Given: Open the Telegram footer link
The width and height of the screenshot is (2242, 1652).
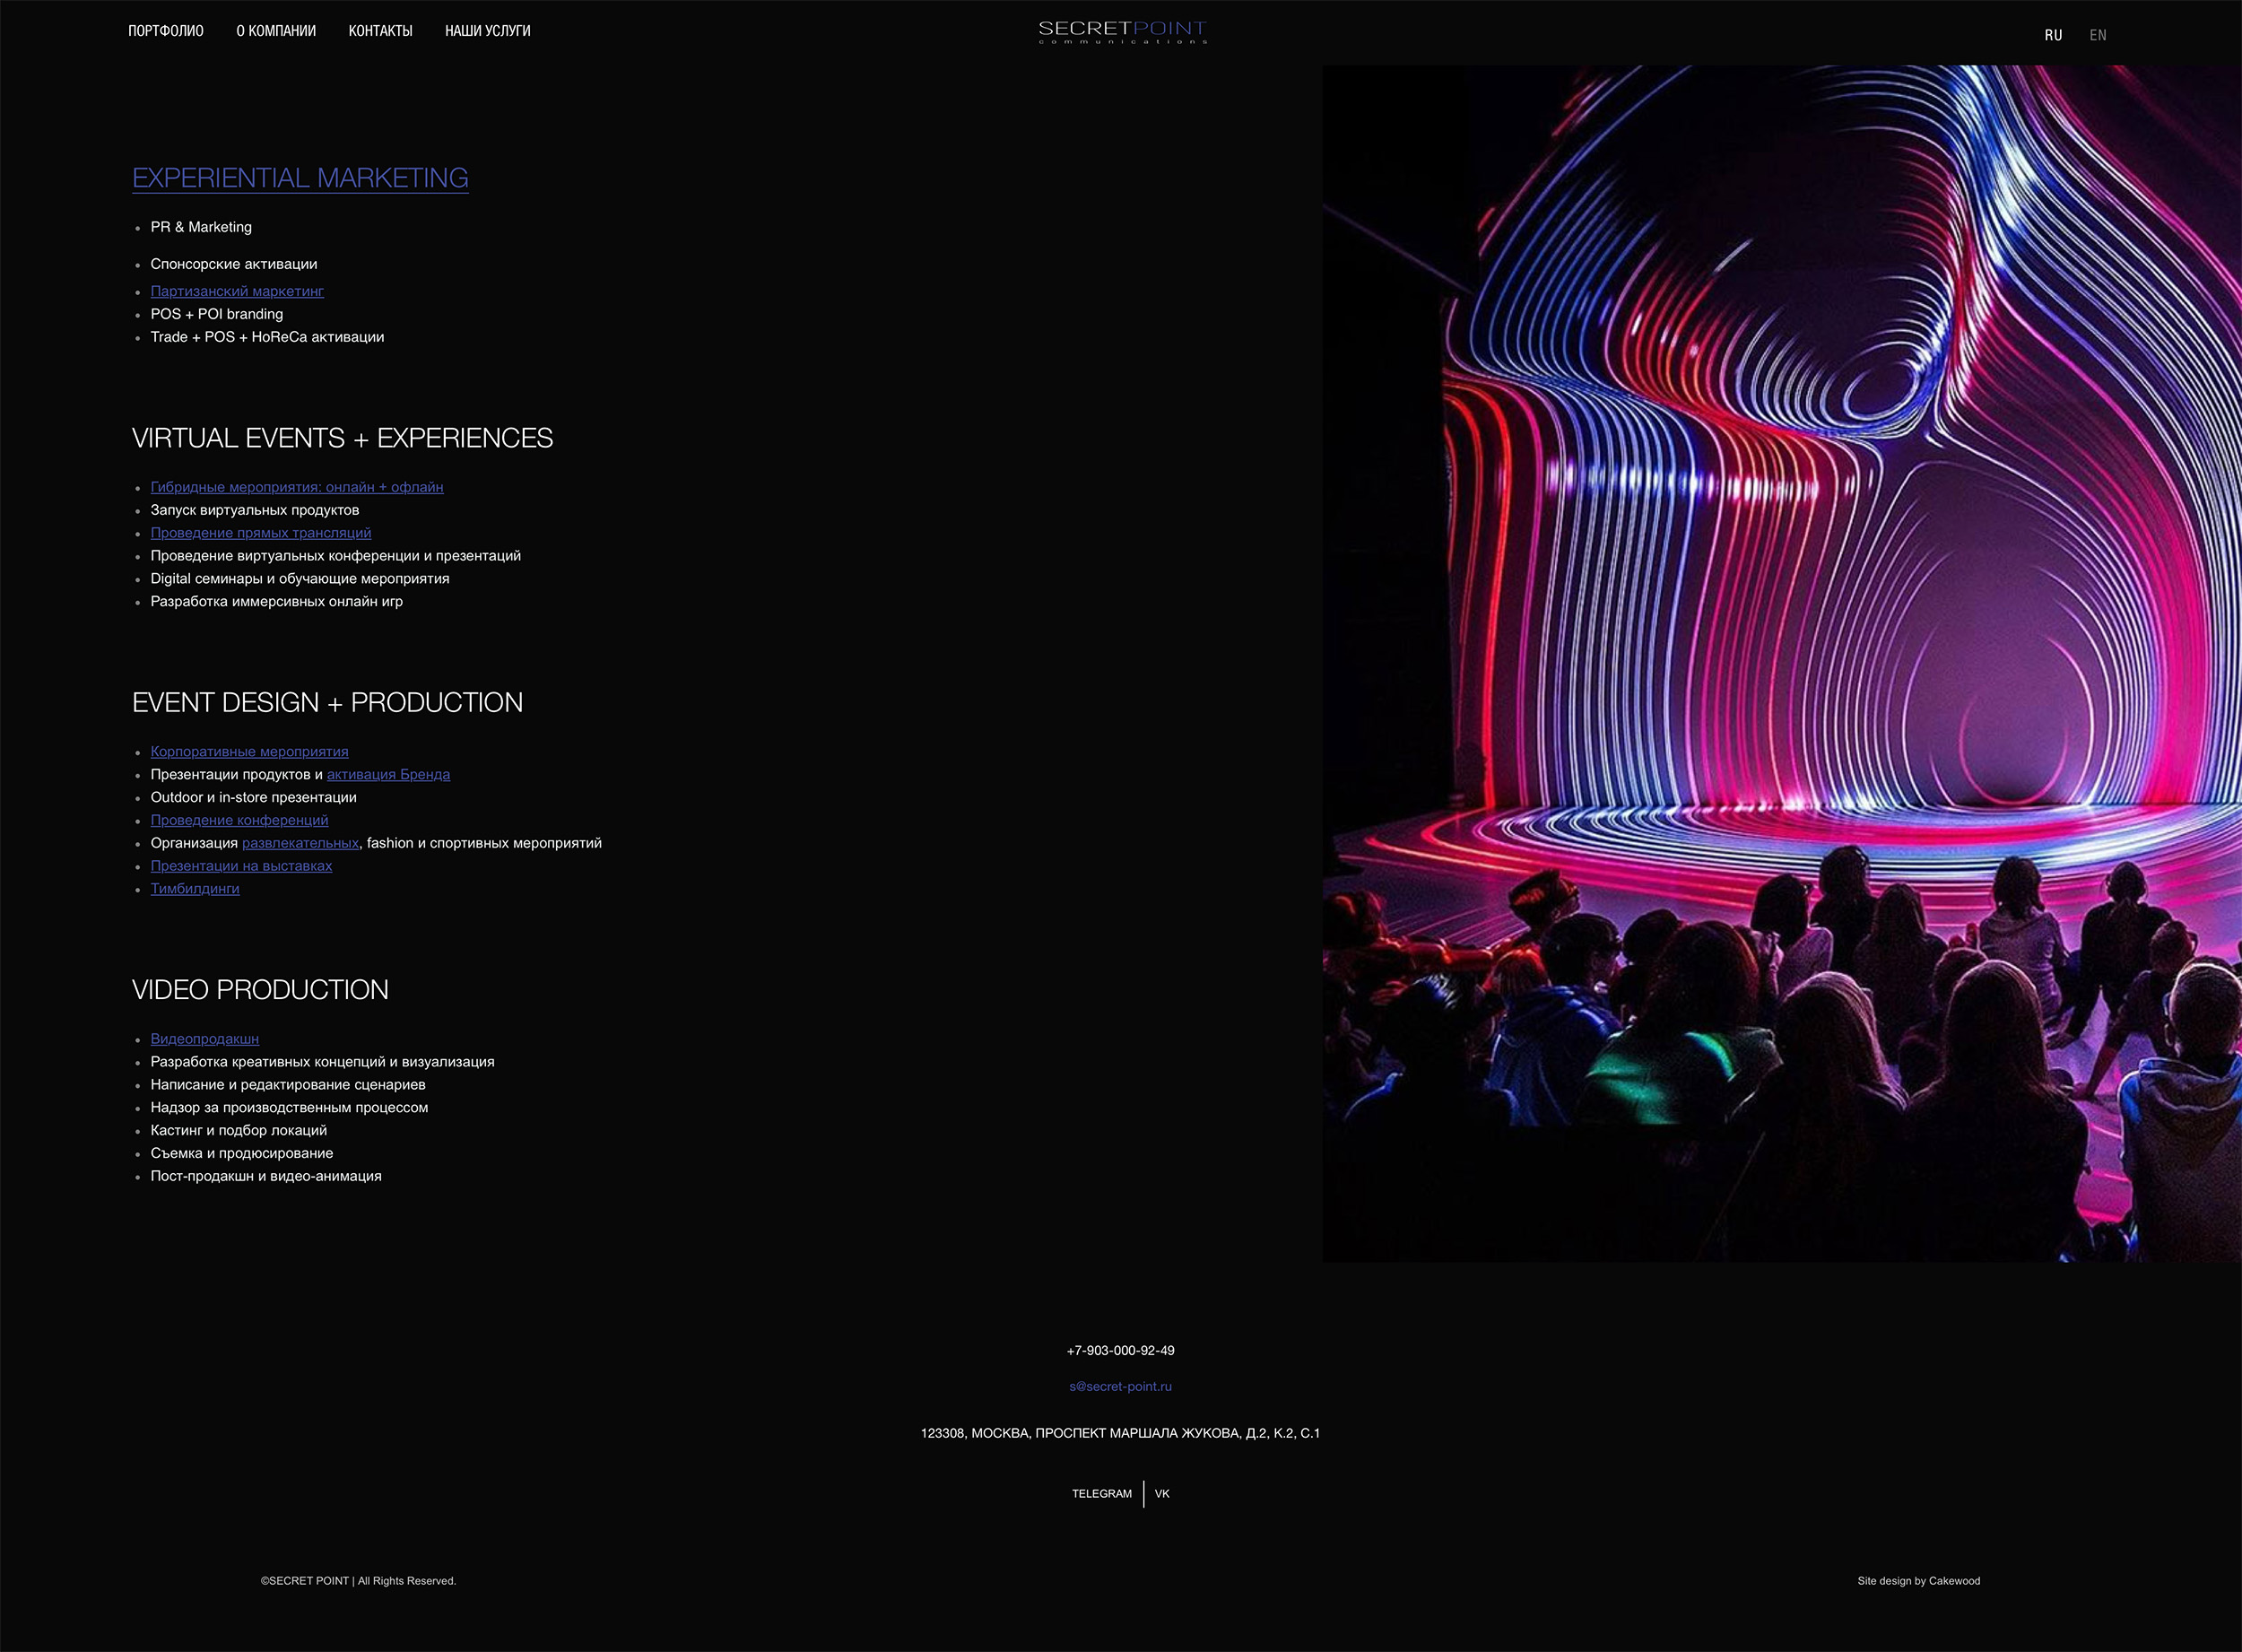Looking at the screenshot, I should coord(1101,1493).
